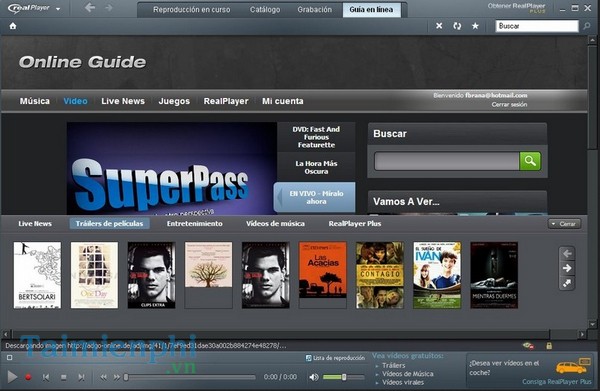The width and height of the screenshot is (600, 391).
Task: Click the horizontal scrollbar right arrow
Action: tap(582, 334)
